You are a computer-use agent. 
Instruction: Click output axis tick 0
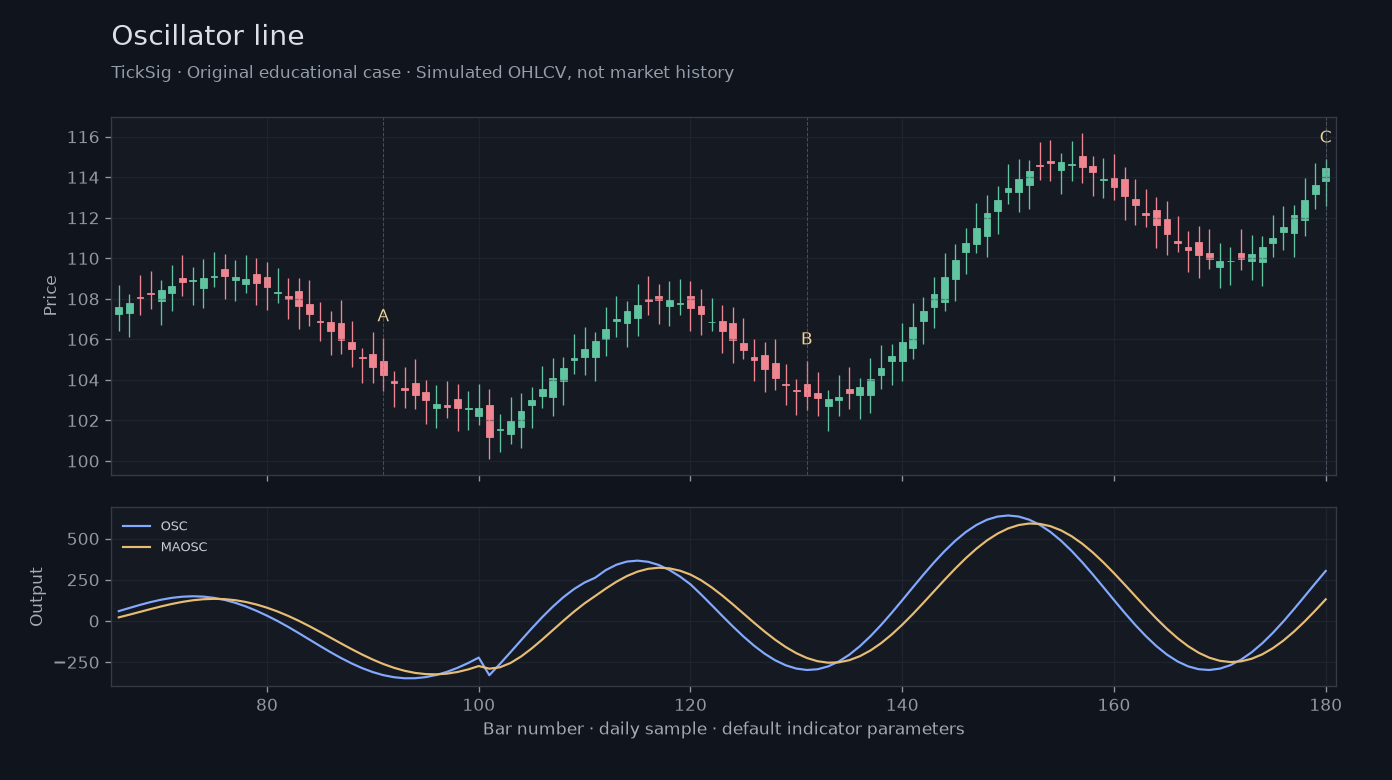pyautogui.click(x=94, y=622)
